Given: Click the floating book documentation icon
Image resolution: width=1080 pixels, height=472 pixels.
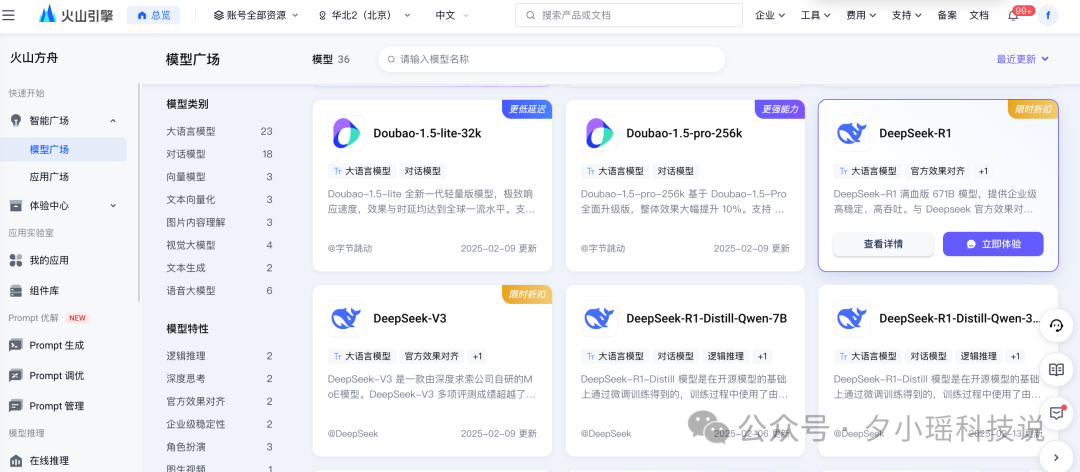Looking at the screenshot, I should click(x=1056, y=369).
